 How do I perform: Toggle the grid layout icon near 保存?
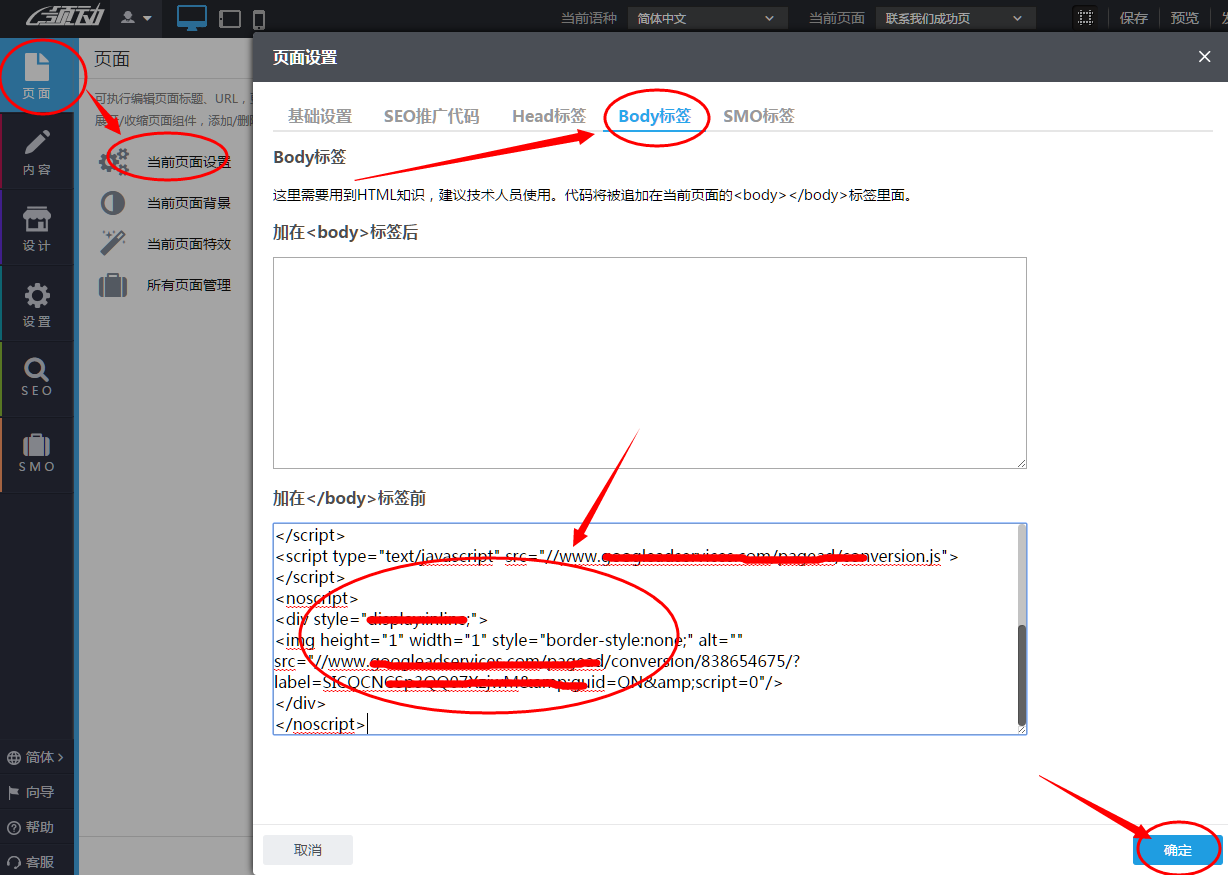[x=1086, y=17]
